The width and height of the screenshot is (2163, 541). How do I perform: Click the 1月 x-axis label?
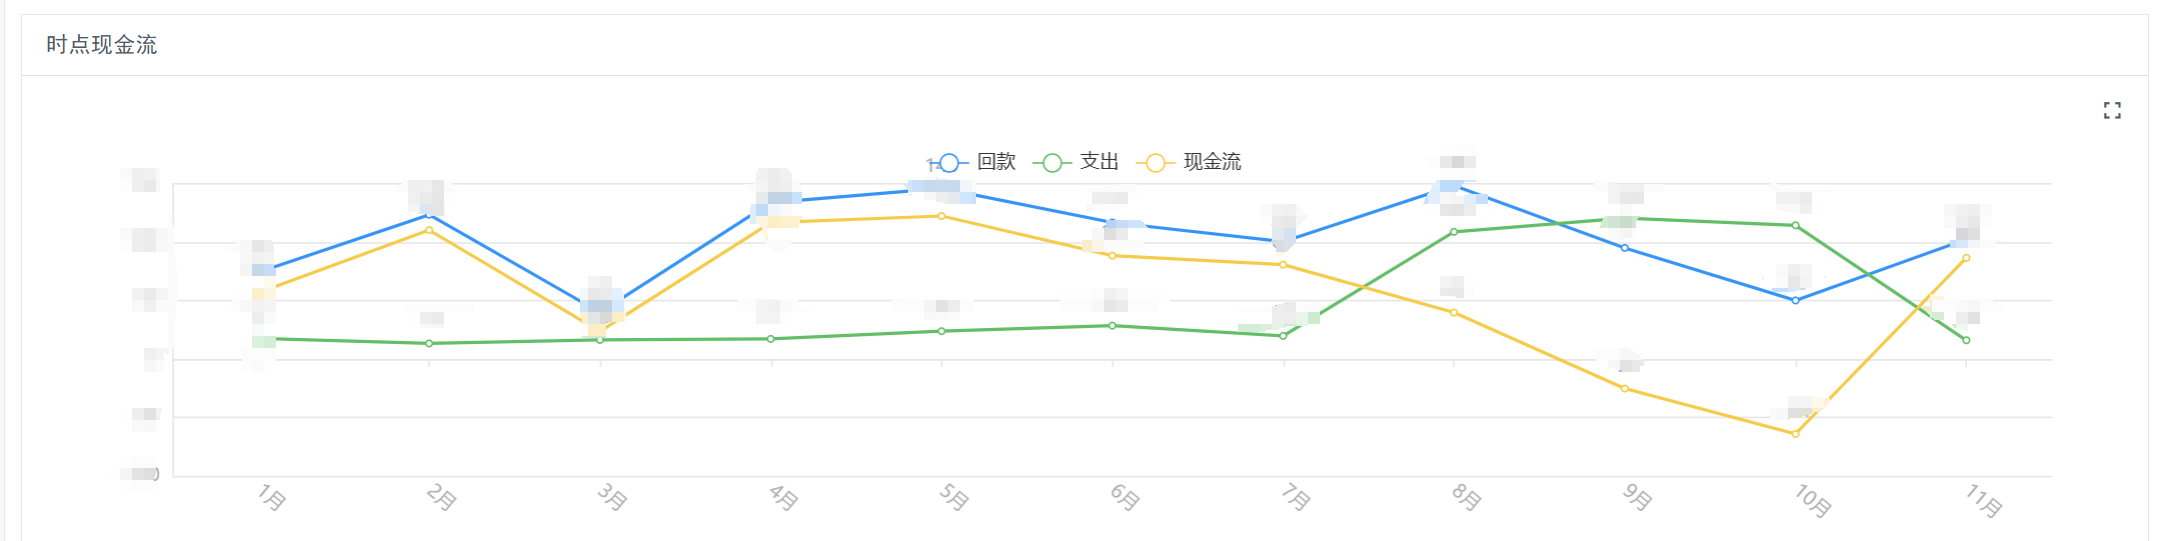[271, 497]
